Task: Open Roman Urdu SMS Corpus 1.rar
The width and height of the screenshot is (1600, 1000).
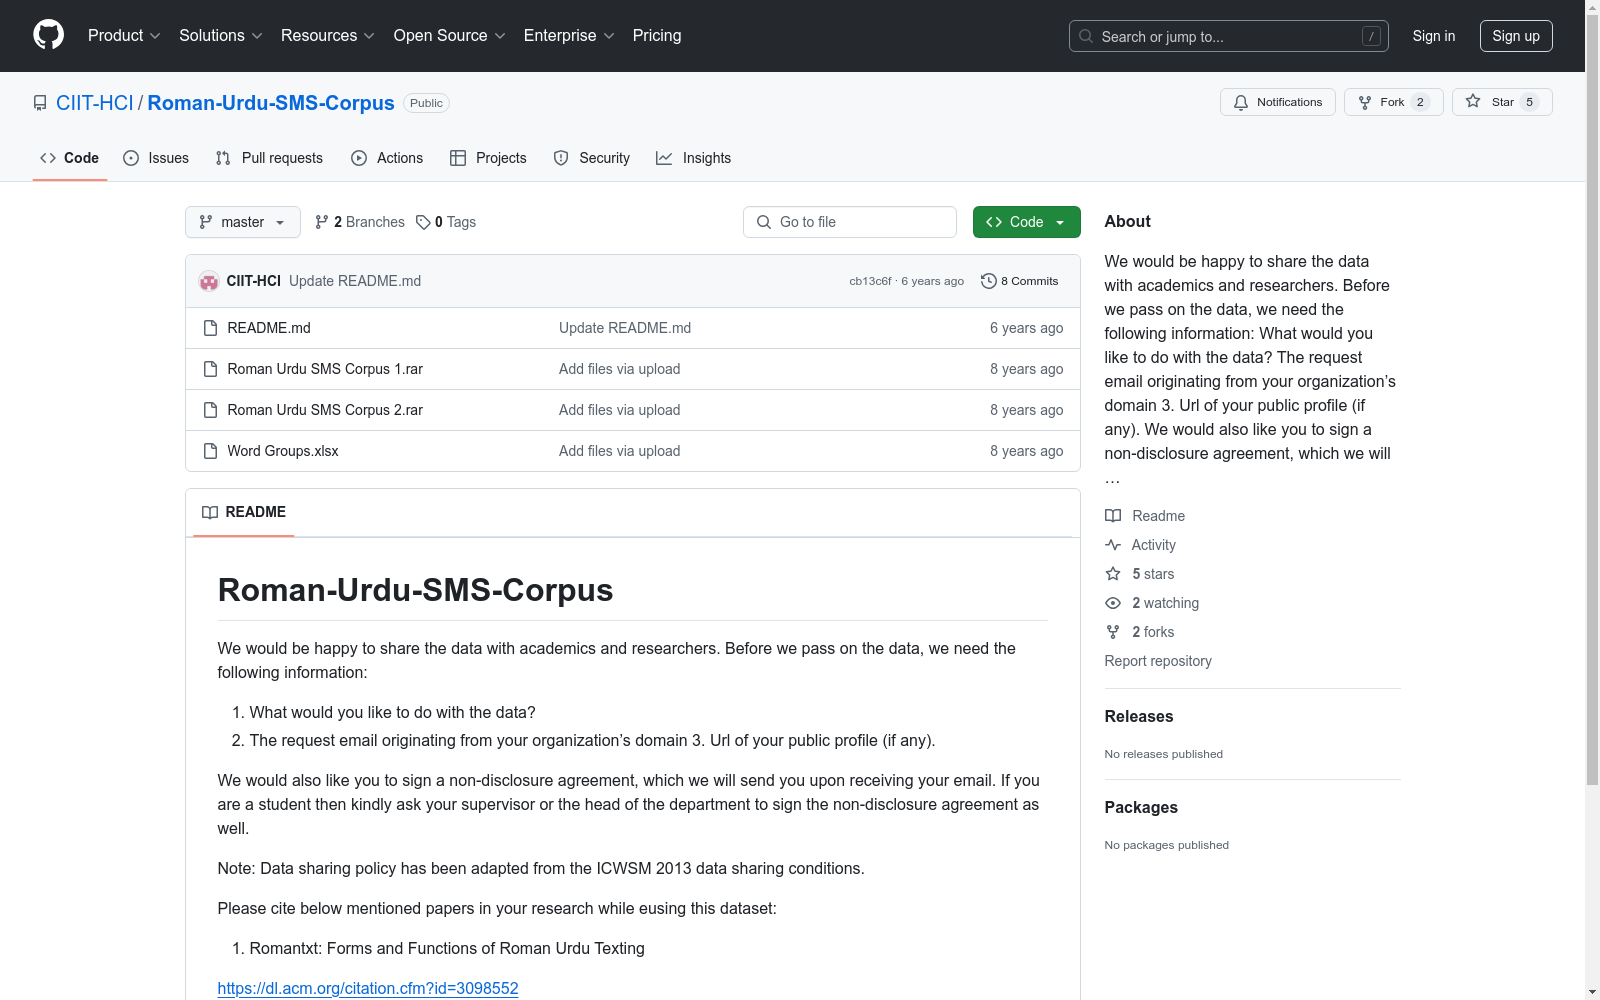Action: [x=325, y=369]
